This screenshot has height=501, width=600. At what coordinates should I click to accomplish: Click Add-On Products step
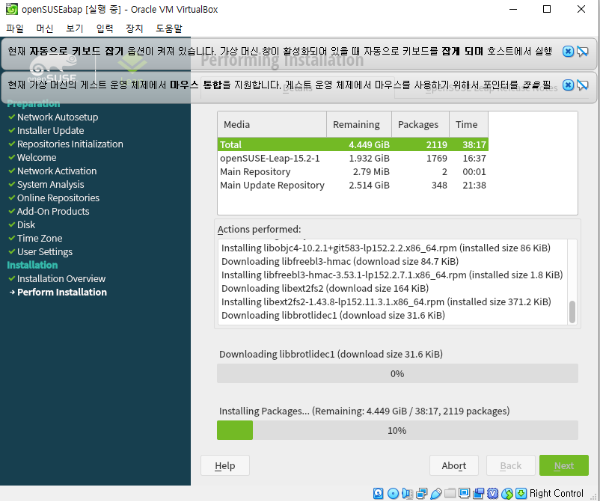click(x=53, y=211)
